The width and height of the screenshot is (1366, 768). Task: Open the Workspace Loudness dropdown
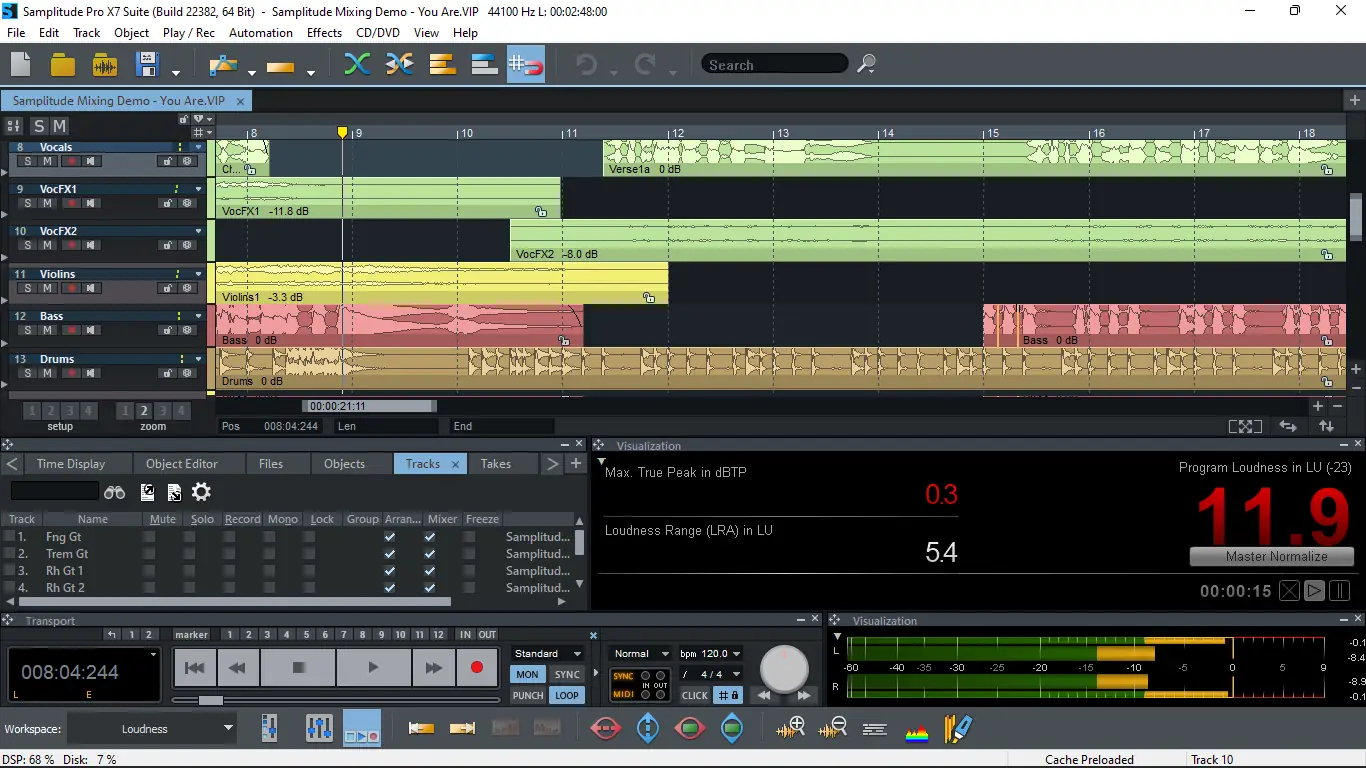(x=151, y=729)
